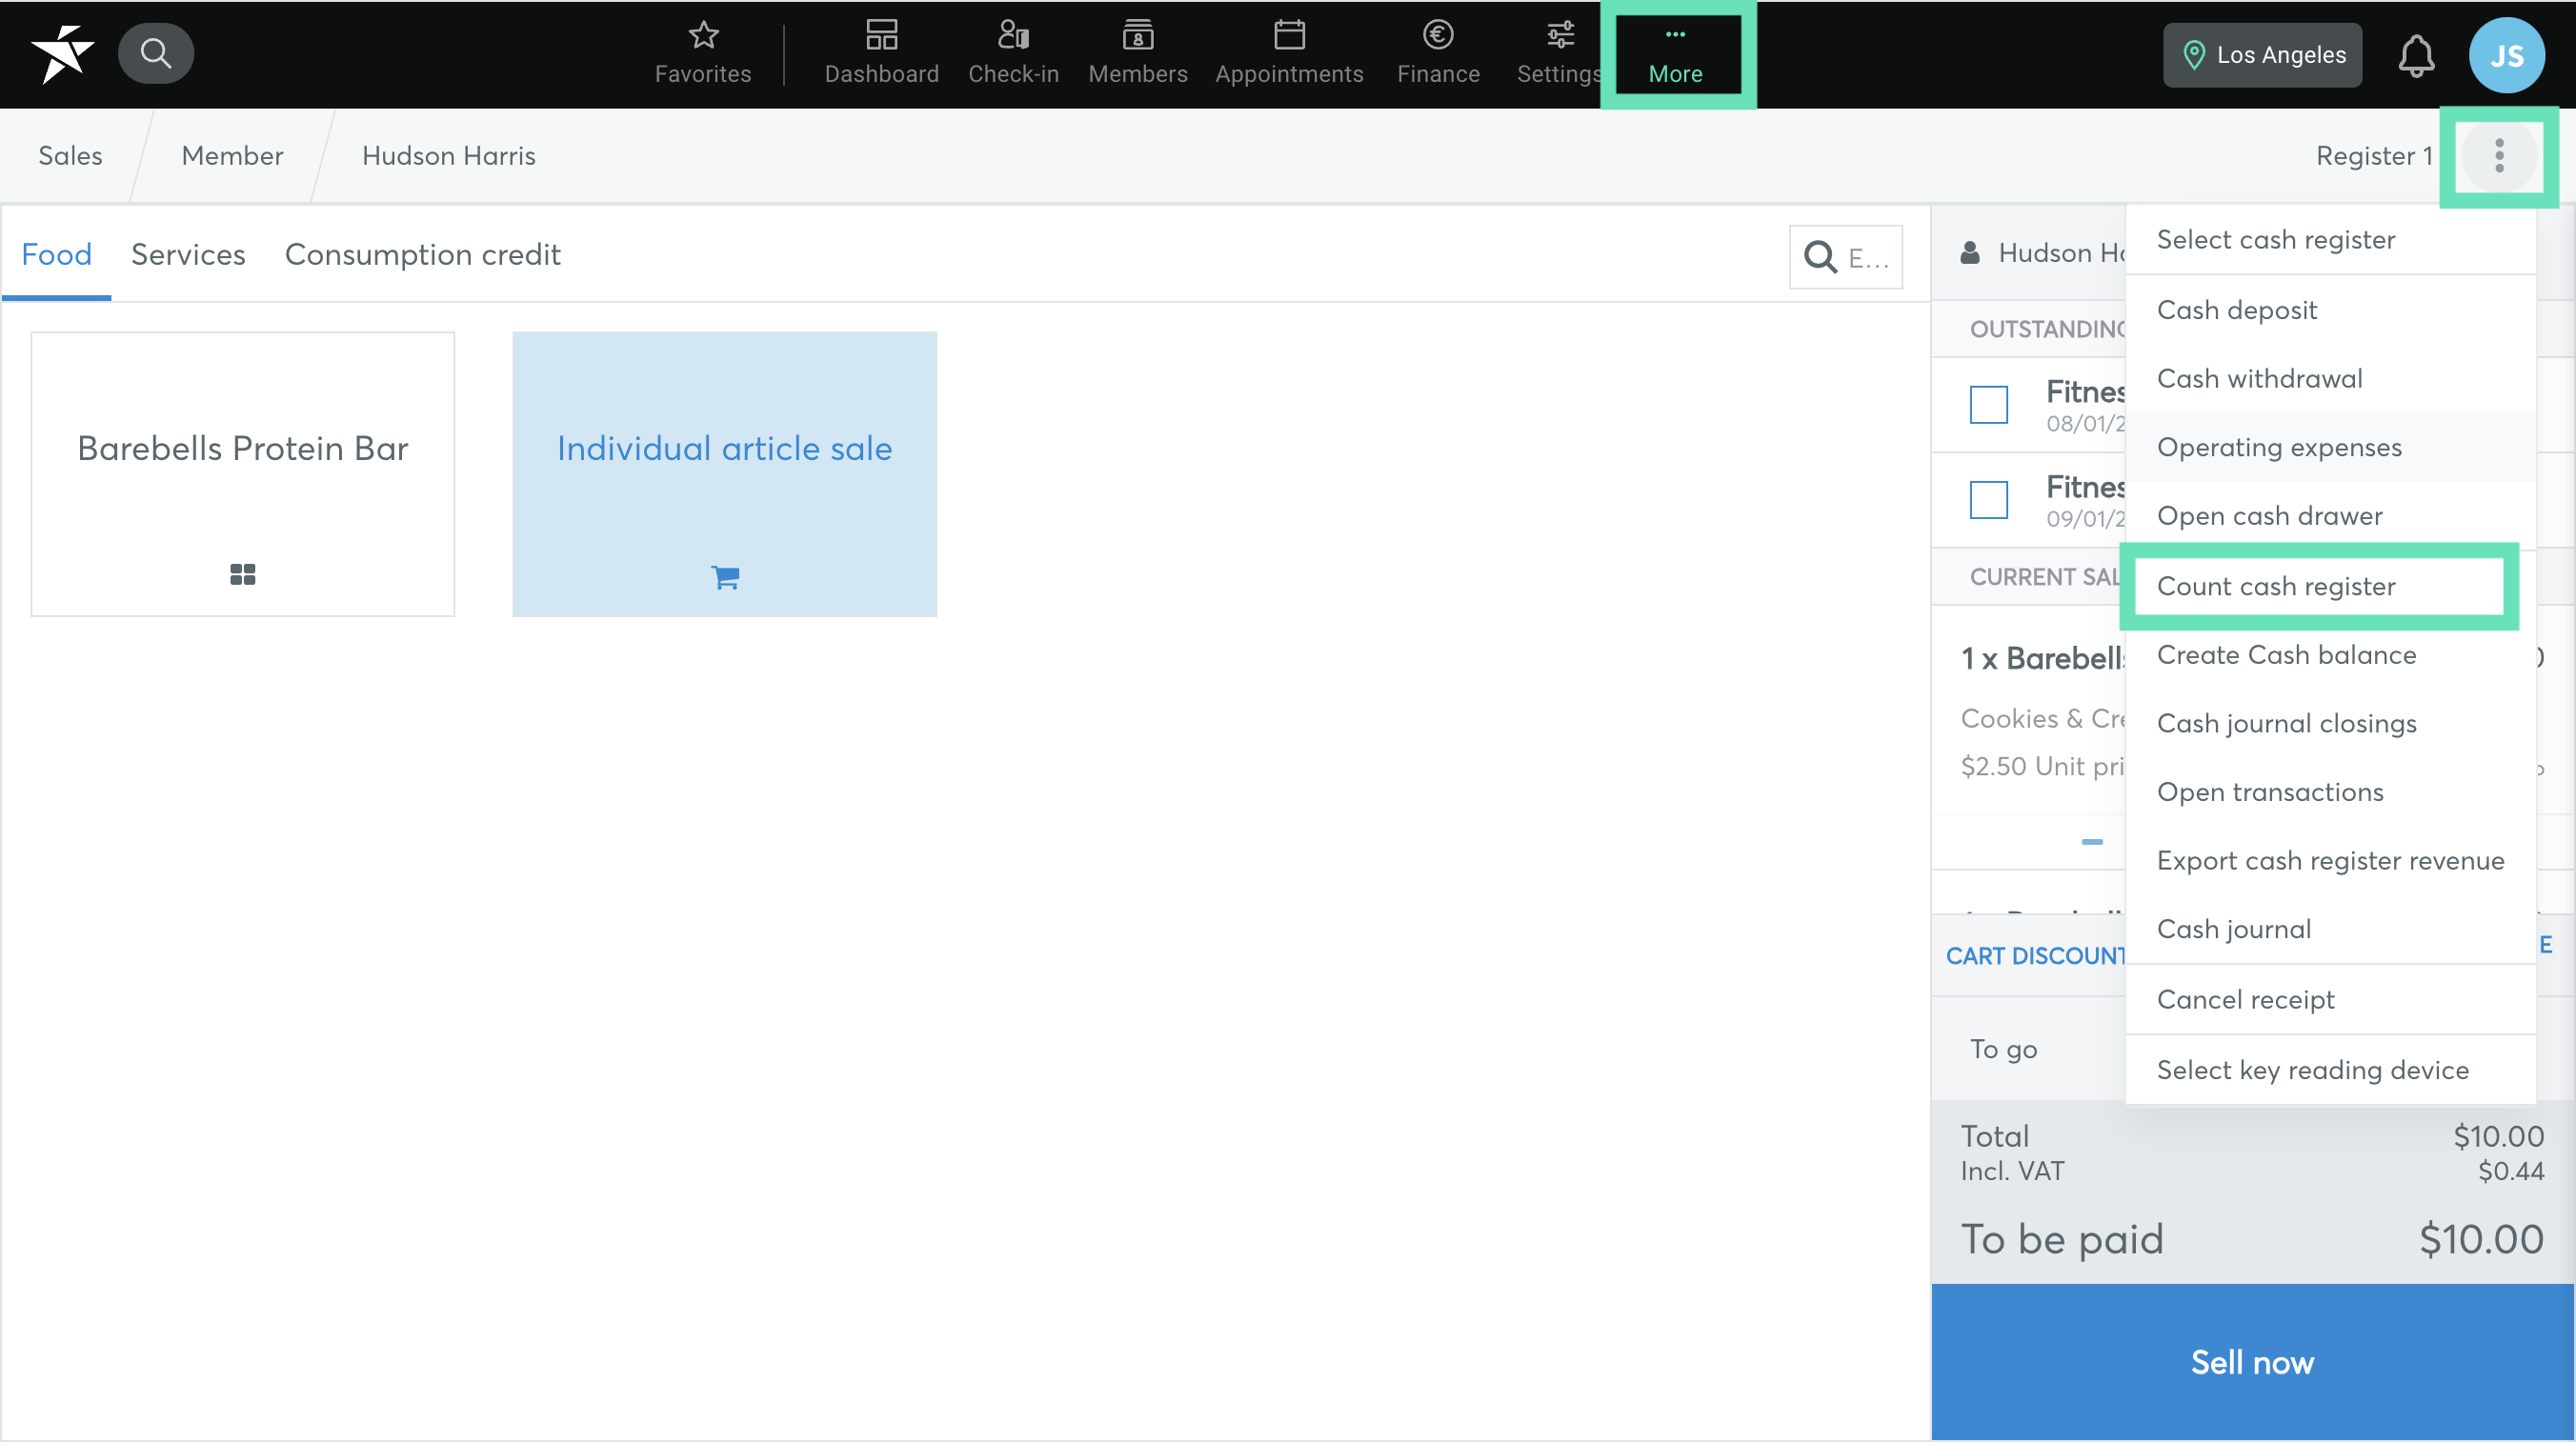
Task: Click the Register 1 label
Action: 2374,156
